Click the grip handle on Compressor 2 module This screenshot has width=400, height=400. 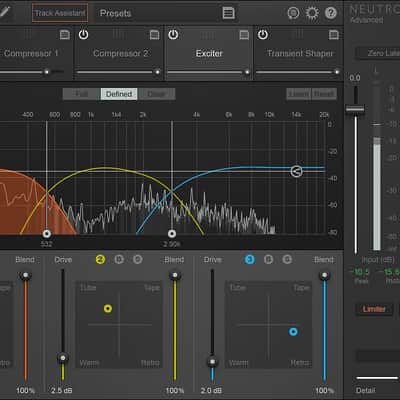(118, 34)
